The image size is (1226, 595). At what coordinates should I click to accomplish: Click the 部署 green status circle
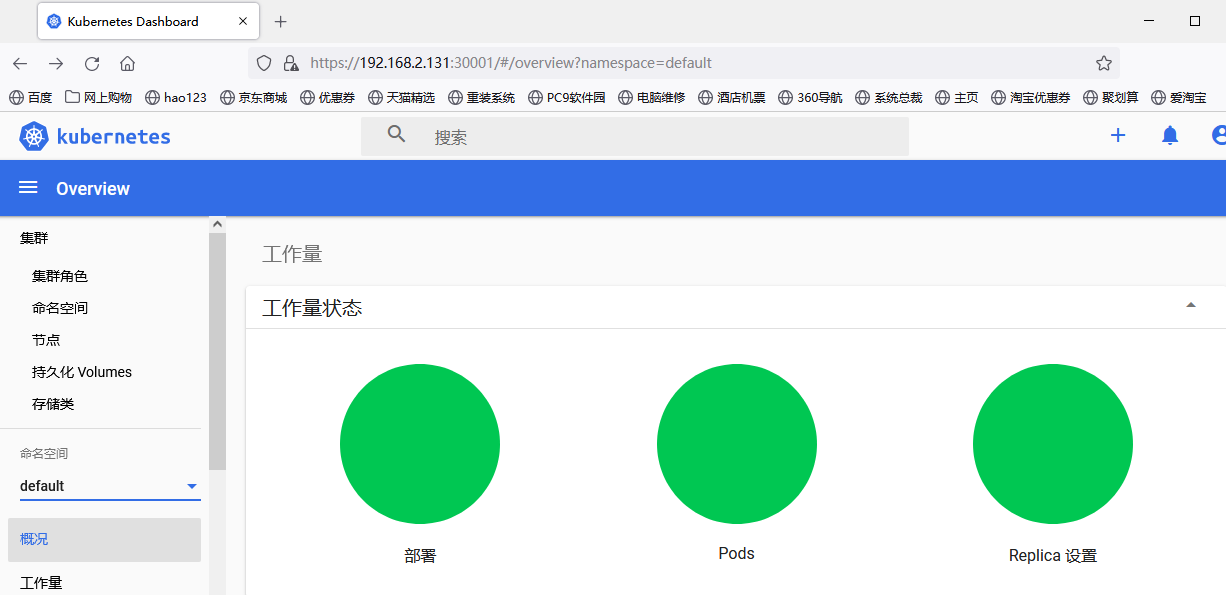click(x=420, y=444)
